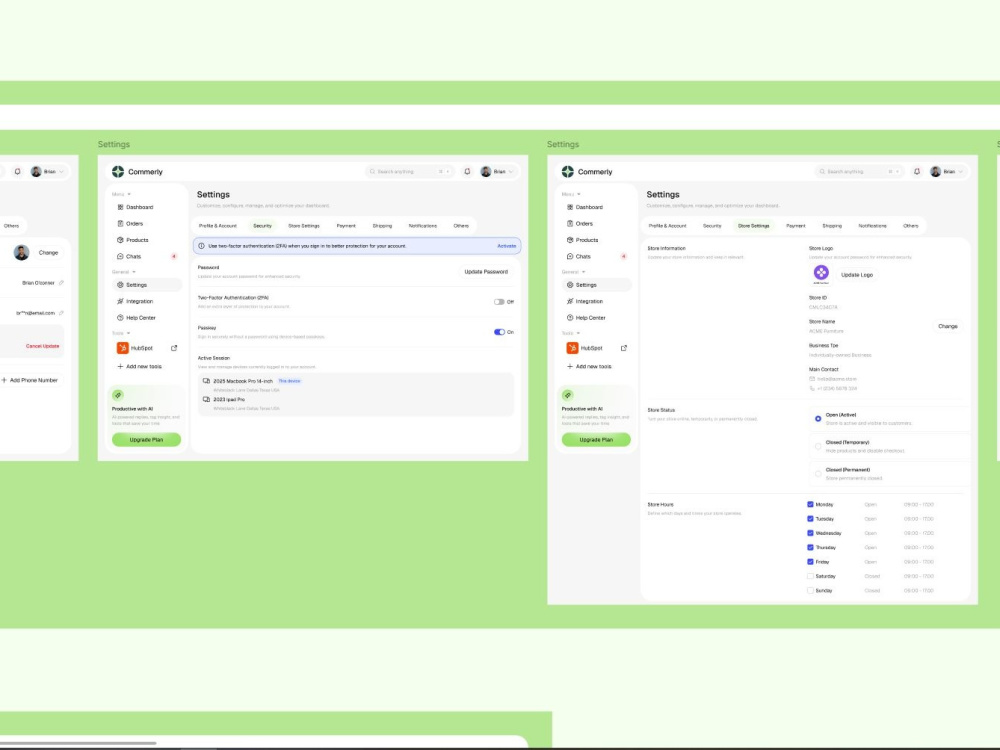The width and height of the screenshot is (1000, 750).
Task: Uncheck the Friday store hours checkbox
Action: pos(811,562)
